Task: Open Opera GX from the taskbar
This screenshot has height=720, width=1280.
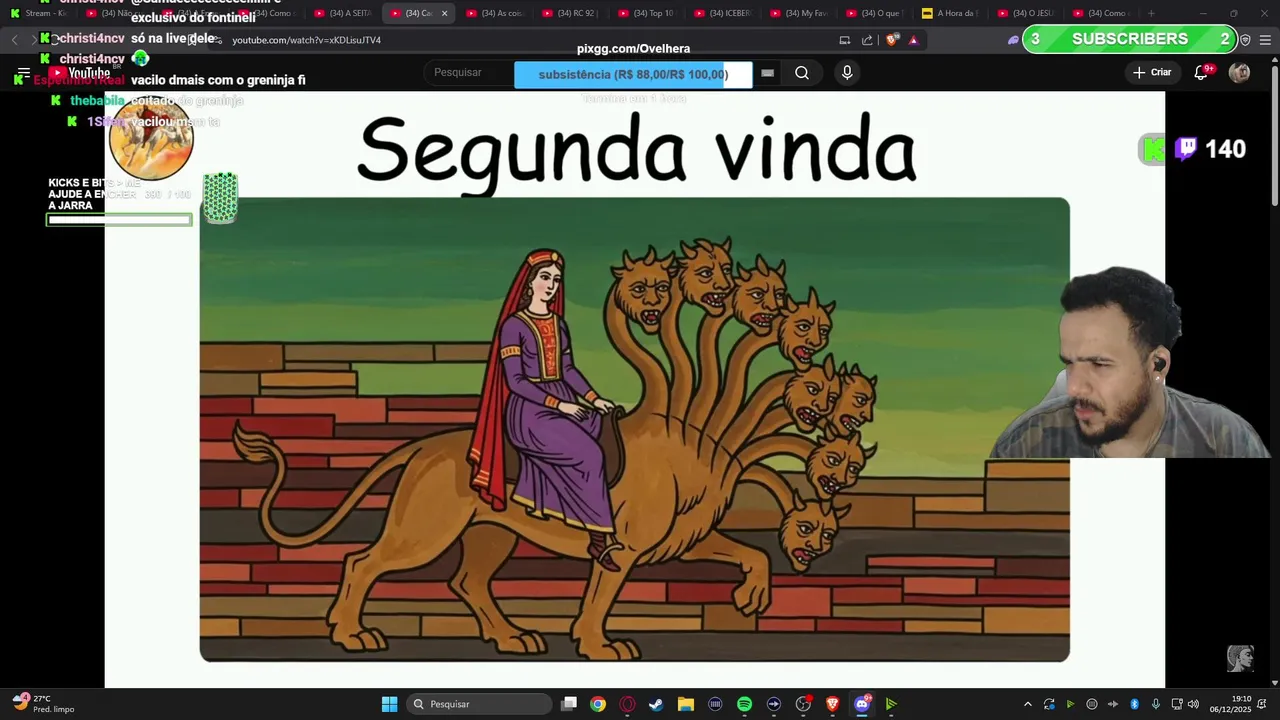Action: point(627,704)
